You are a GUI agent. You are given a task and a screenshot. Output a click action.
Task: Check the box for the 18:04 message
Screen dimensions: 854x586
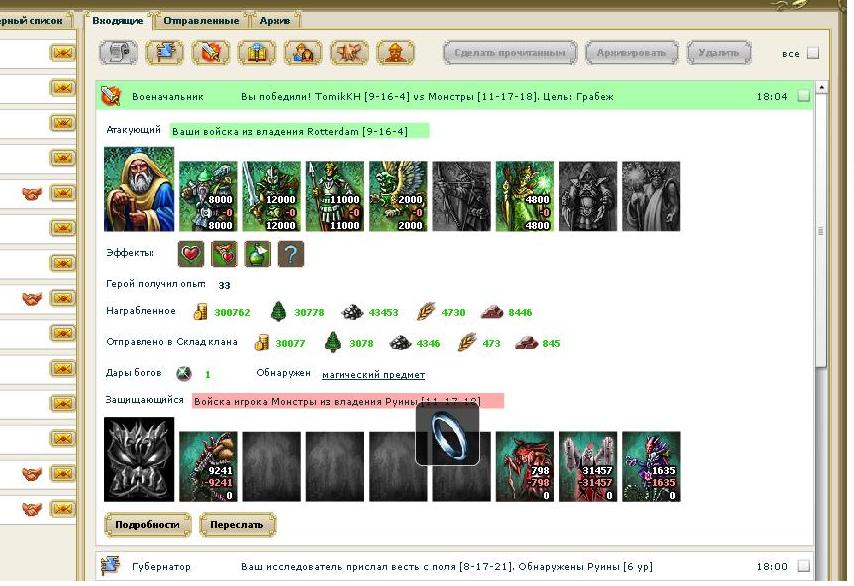[x=803, y=96]
